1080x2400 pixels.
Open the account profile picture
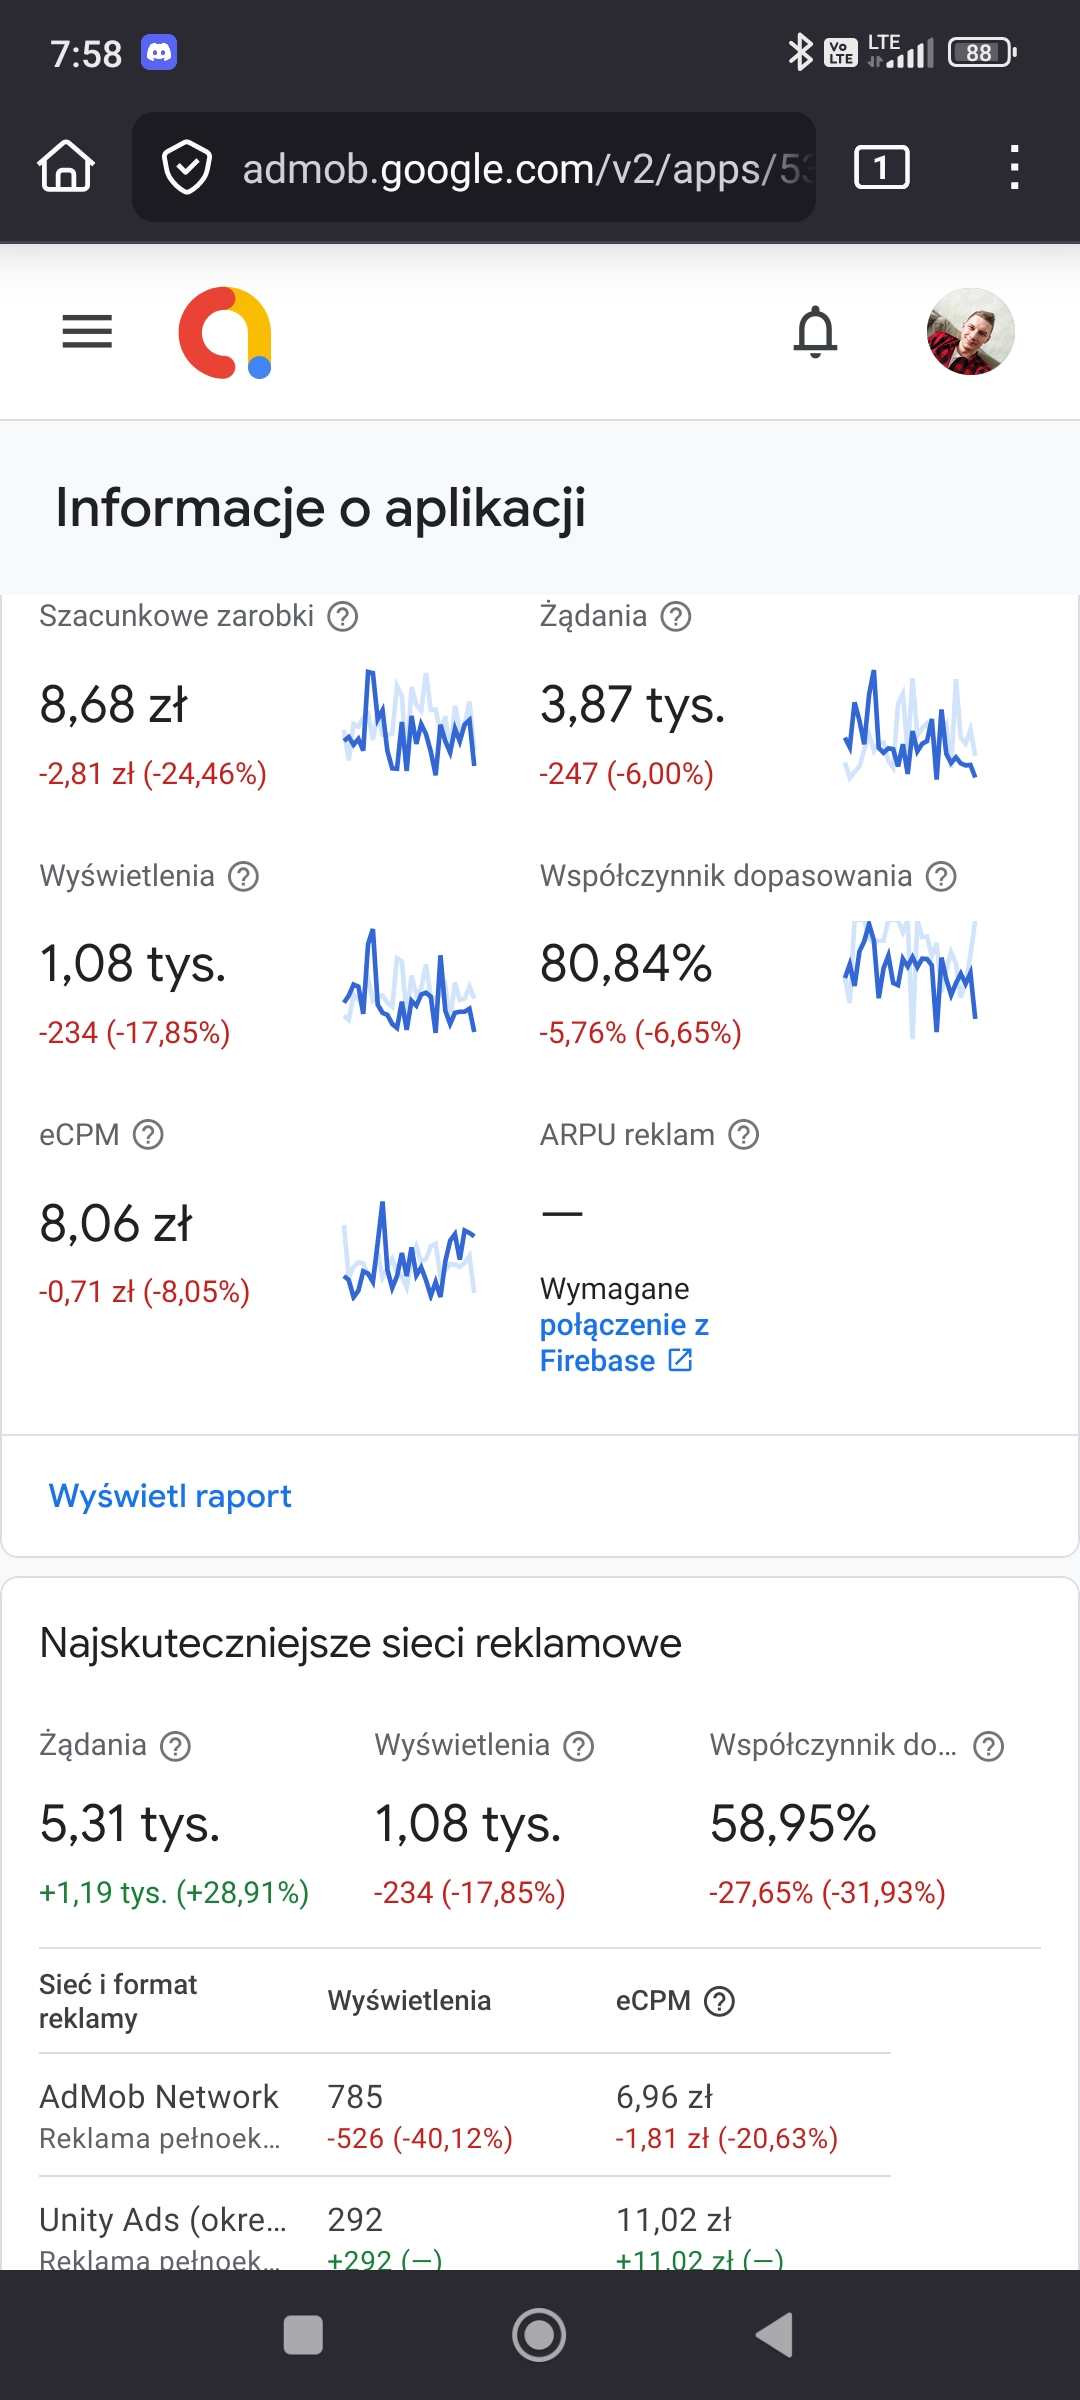coord(970,331)
